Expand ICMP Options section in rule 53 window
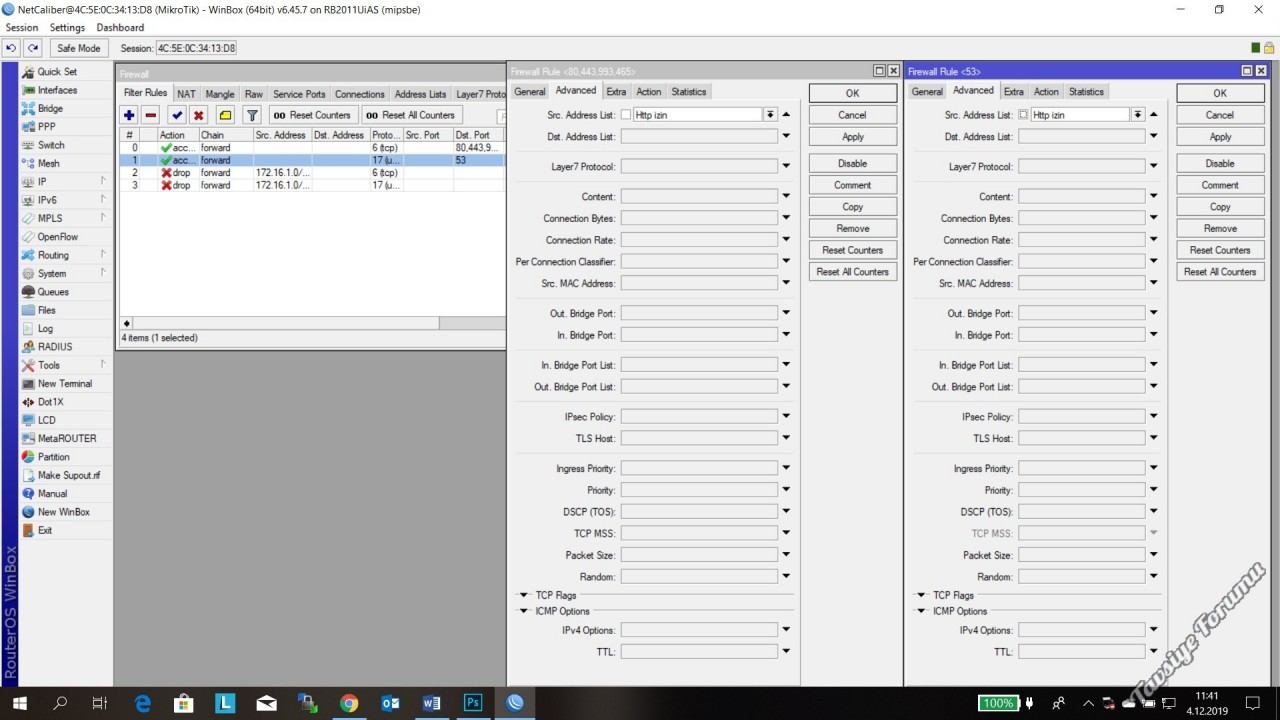 tap(921, 611)
